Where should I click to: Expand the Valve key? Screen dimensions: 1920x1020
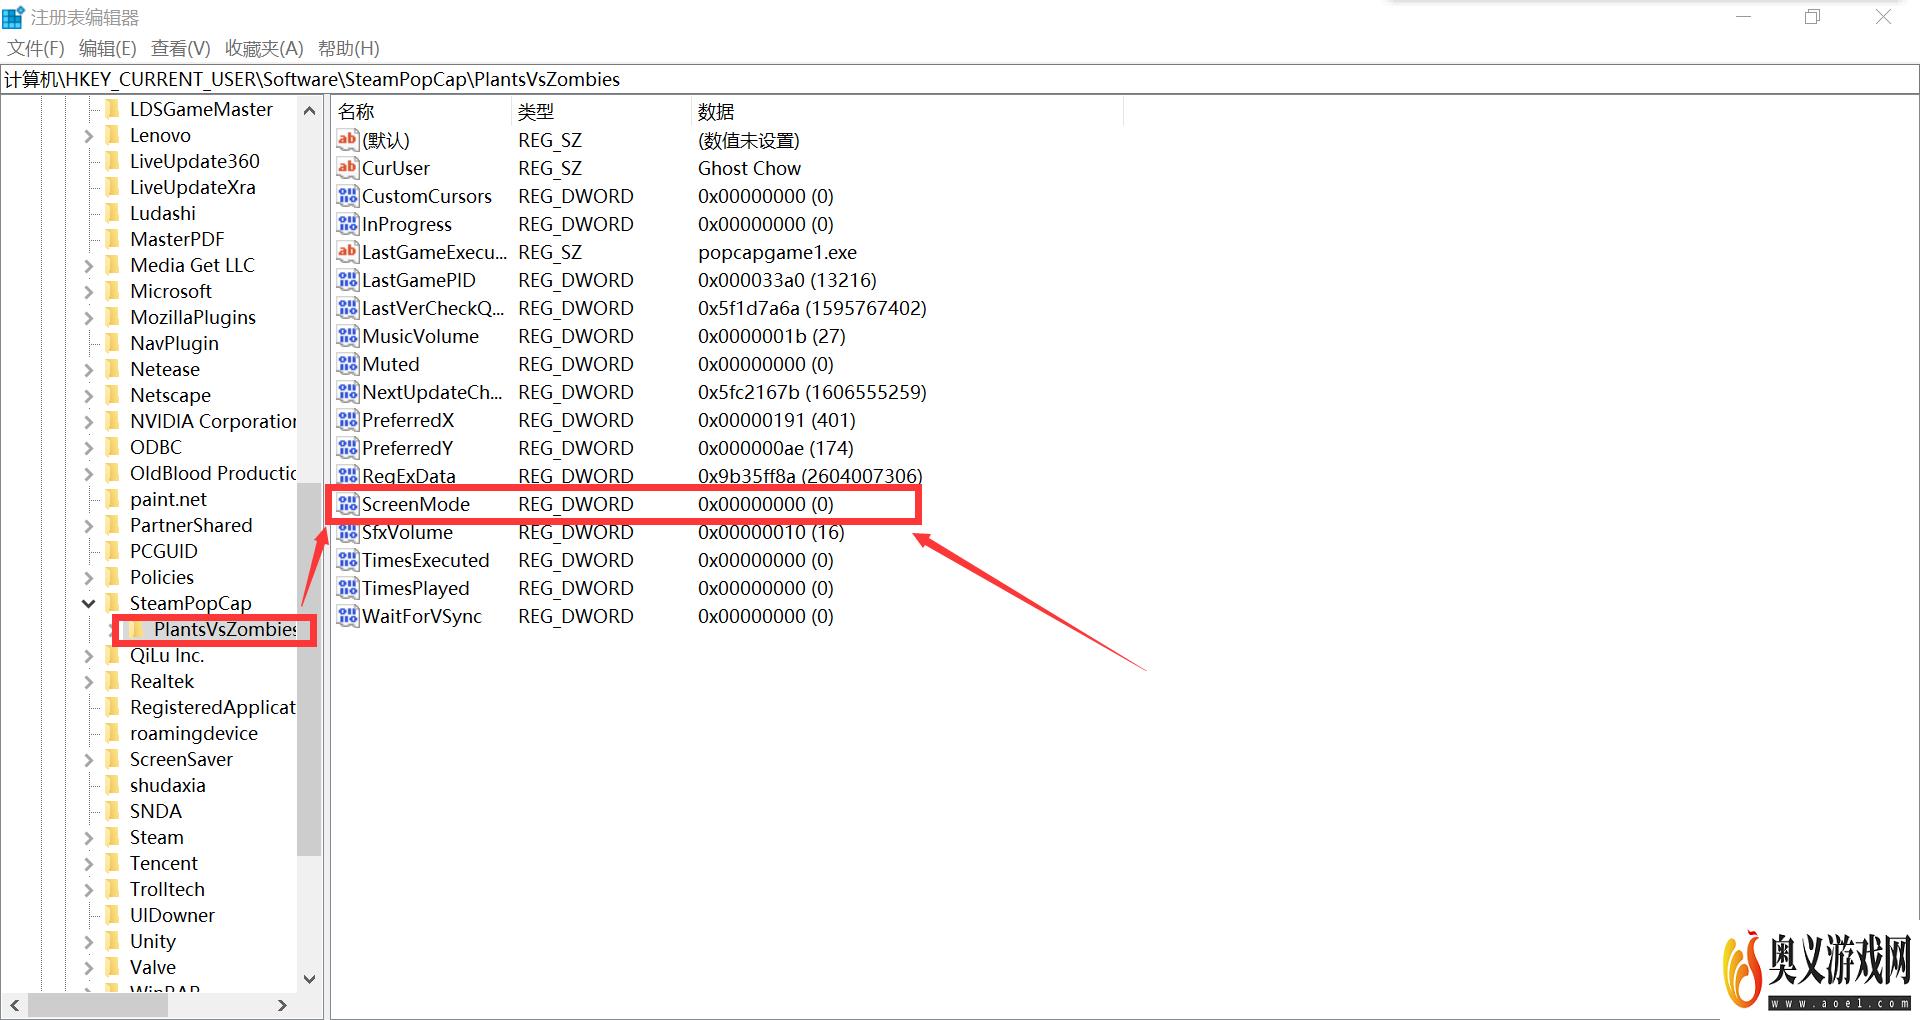(88, 967)
